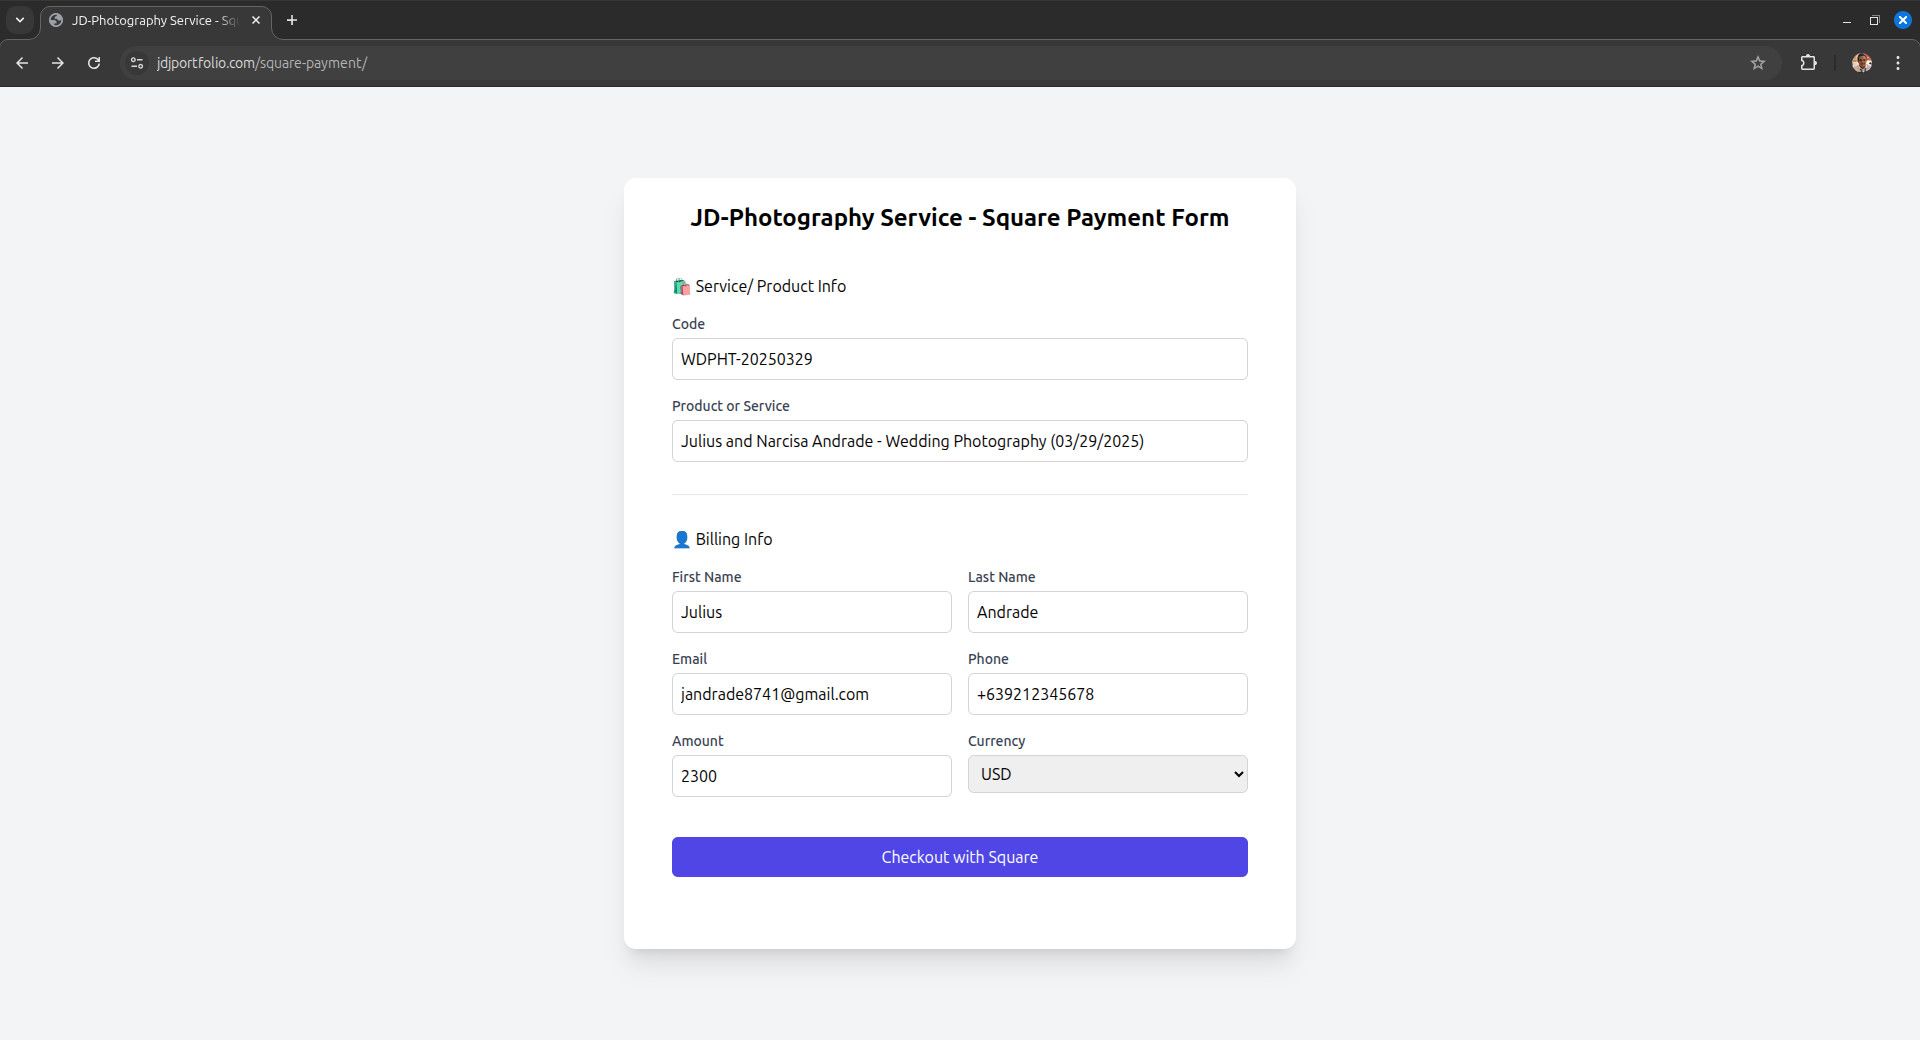Open the Extensions puzzle icon
Viewport: 1920px width, 1040px height.
coord(1808,63)
